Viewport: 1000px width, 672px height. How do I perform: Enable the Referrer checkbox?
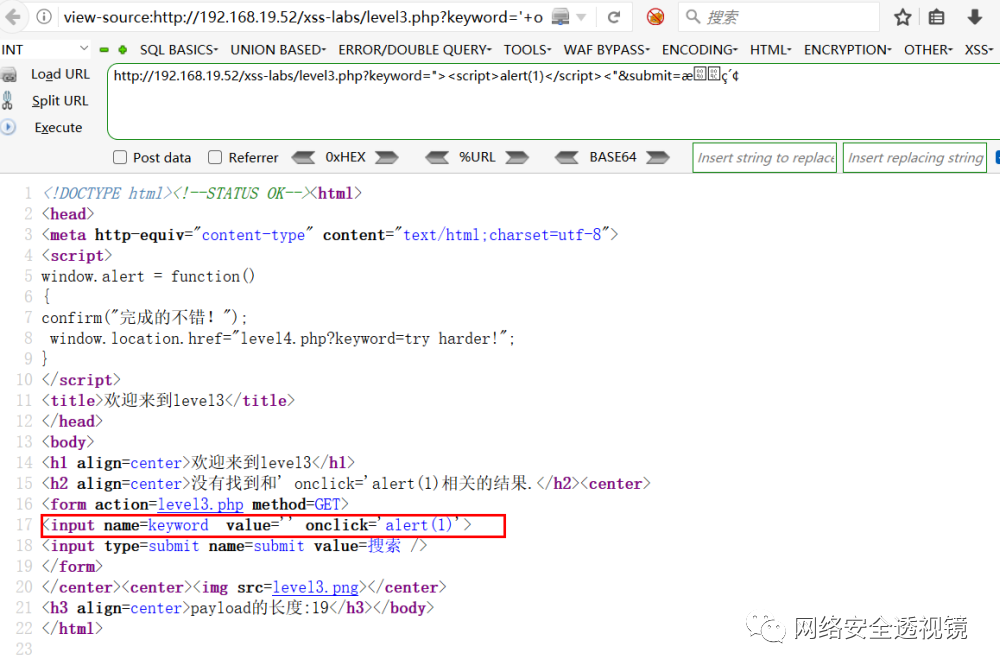(x=215, y=157)
